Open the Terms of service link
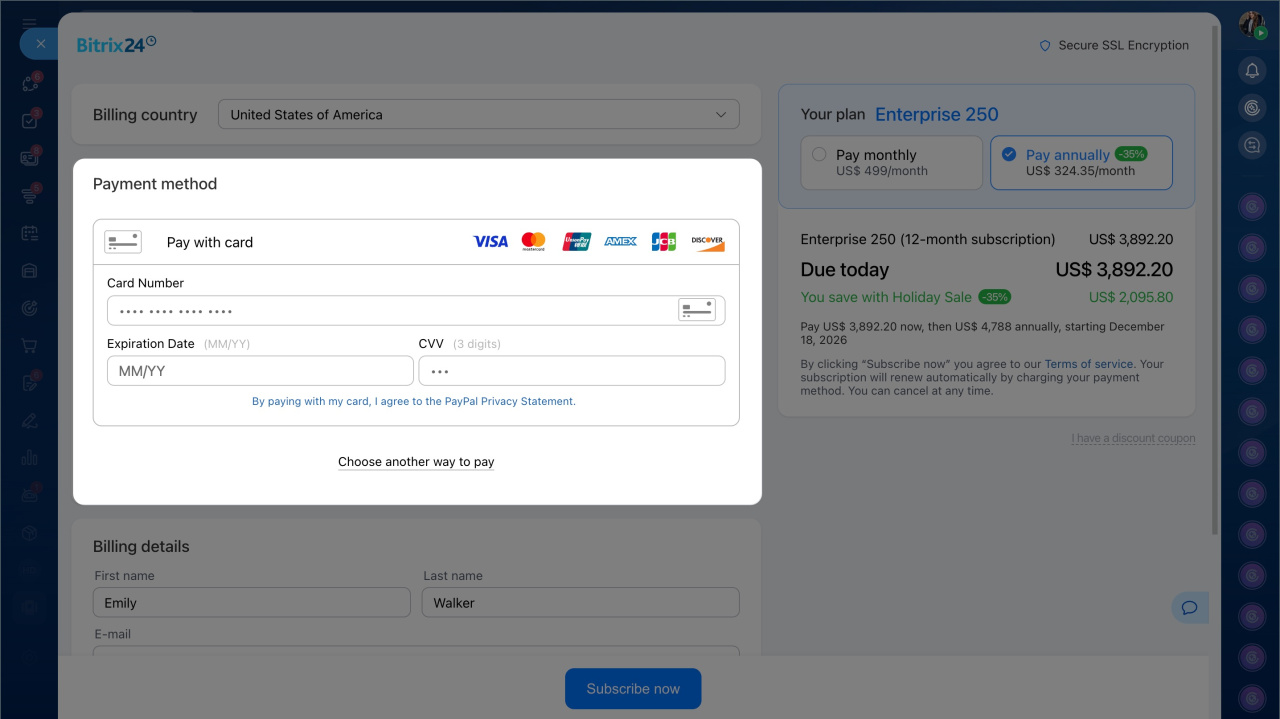 click(x=1088, y=364)
